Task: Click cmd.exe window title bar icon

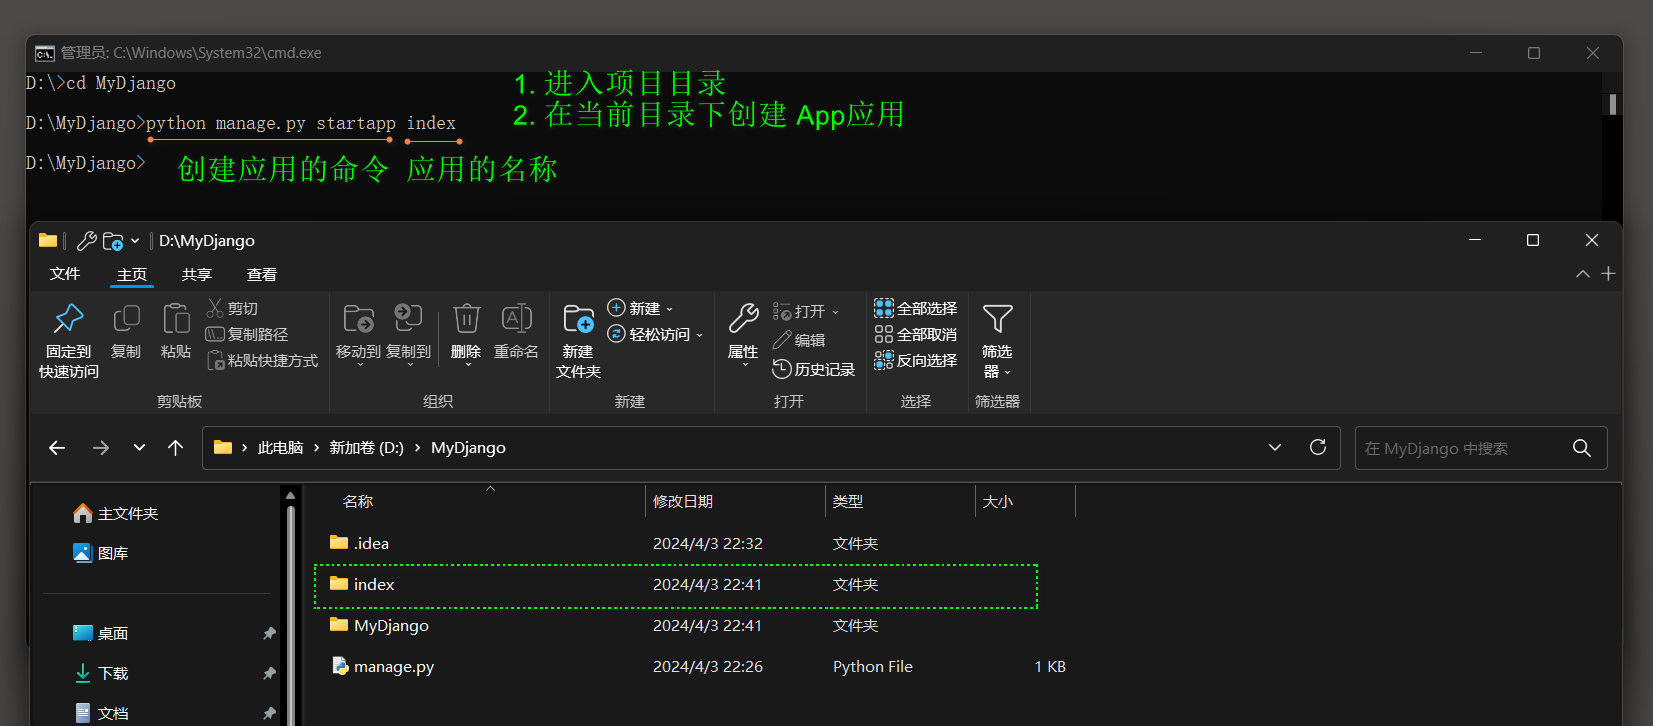Action: pos(45,53)
